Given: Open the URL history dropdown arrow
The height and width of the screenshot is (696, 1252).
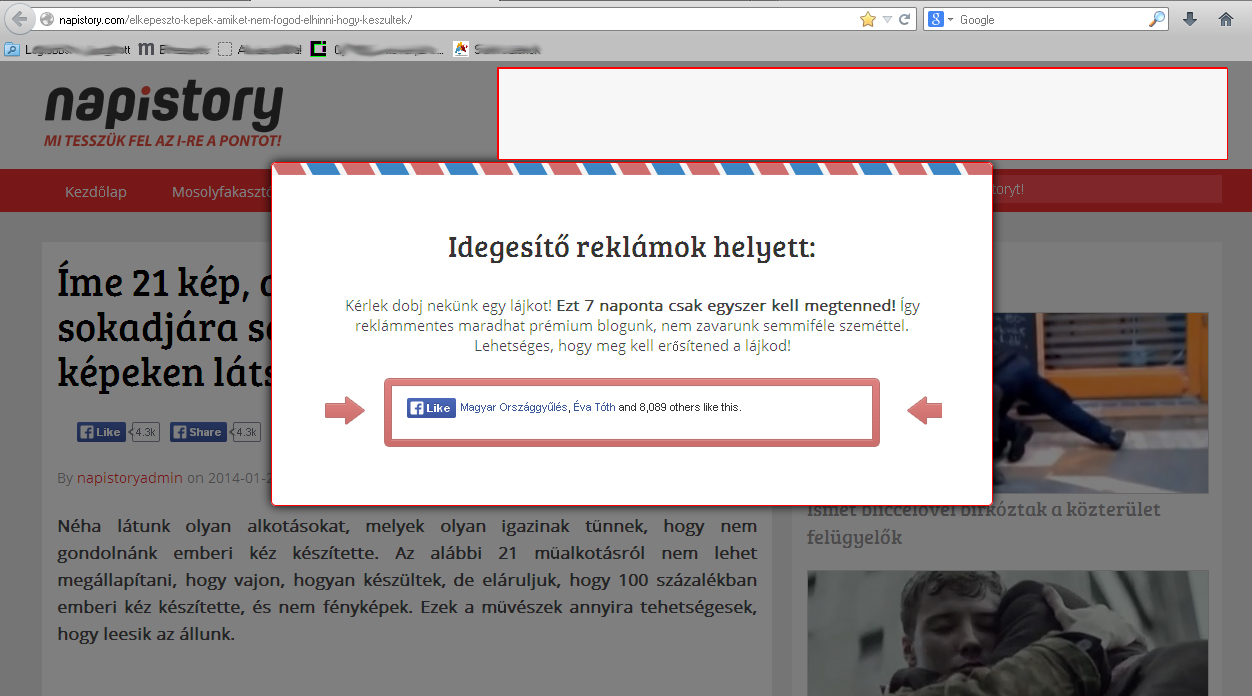Looking at the screenshot, I should tap(887, 19).
